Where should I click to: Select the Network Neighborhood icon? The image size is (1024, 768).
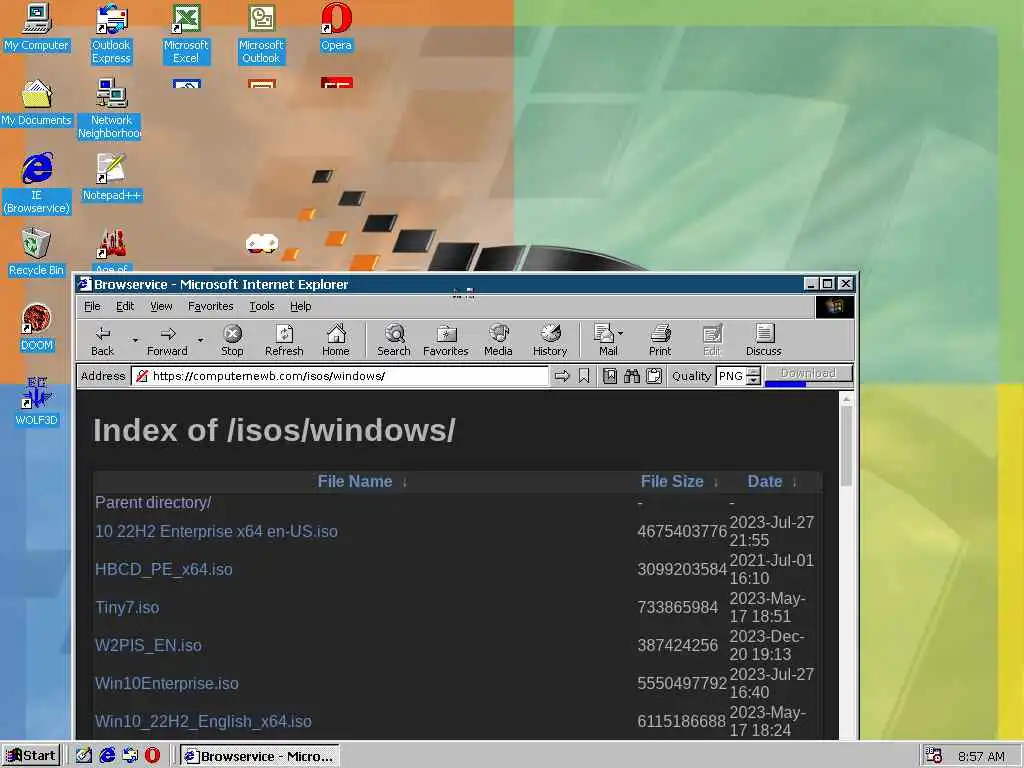(x=110, y=108)
